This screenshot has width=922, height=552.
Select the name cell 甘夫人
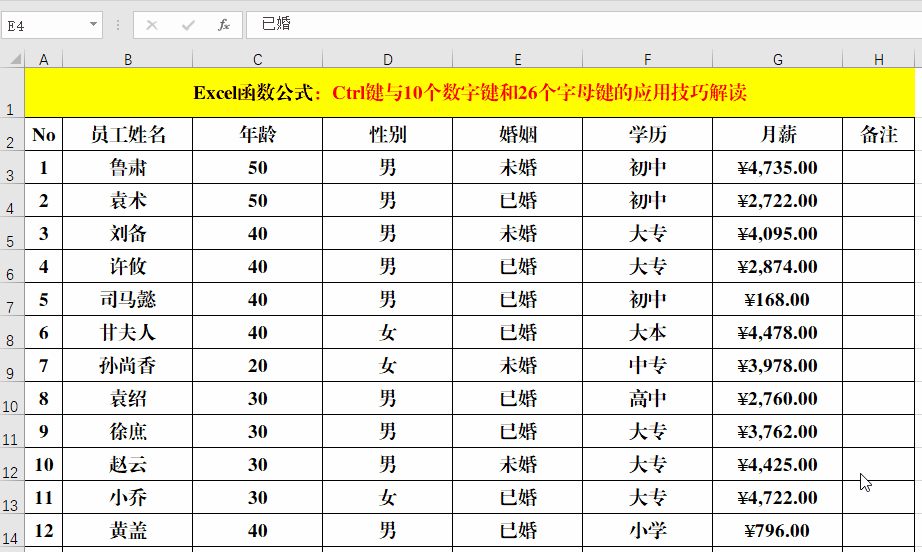[x=128, y=332]
